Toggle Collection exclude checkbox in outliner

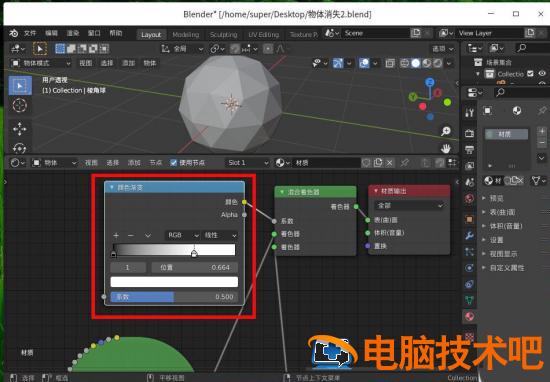pos(530,74)
